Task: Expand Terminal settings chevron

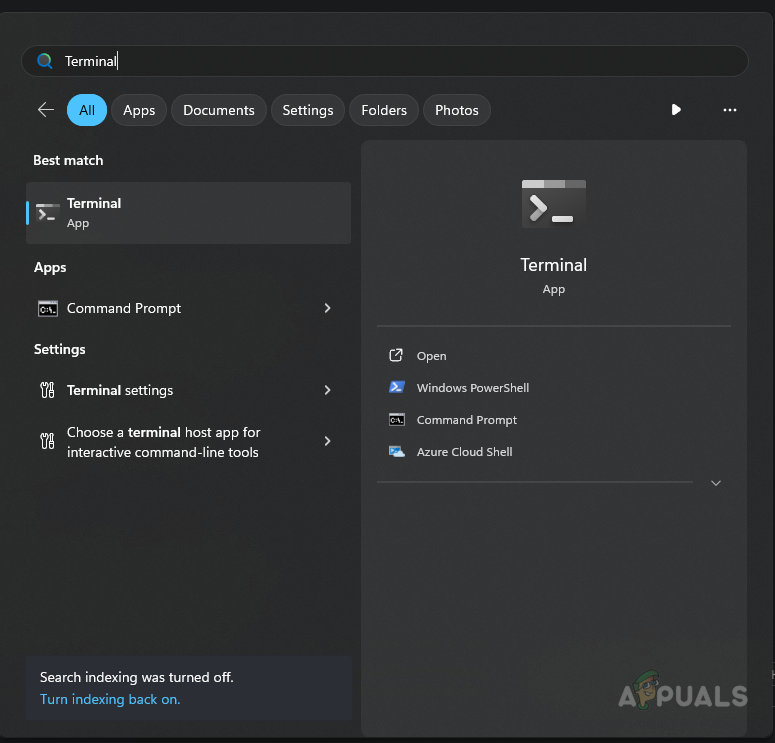Action: (327, 390)
